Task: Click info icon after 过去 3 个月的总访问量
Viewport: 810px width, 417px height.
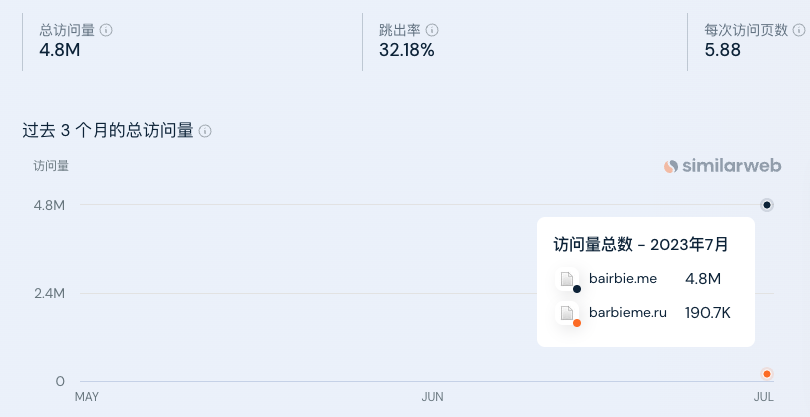Action: tap(205, 131)
